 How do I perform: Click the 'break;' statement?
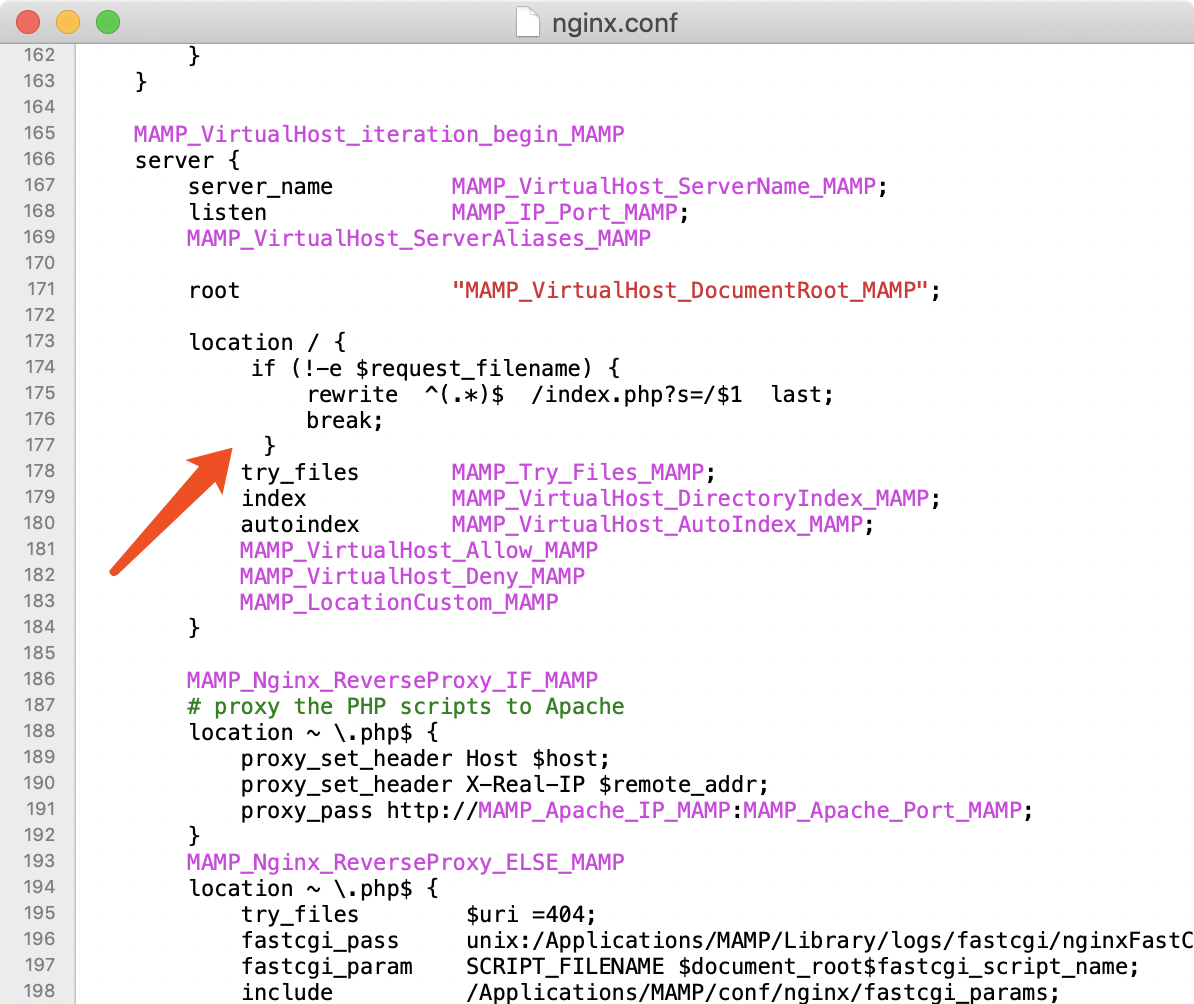[x=344, y=420]
